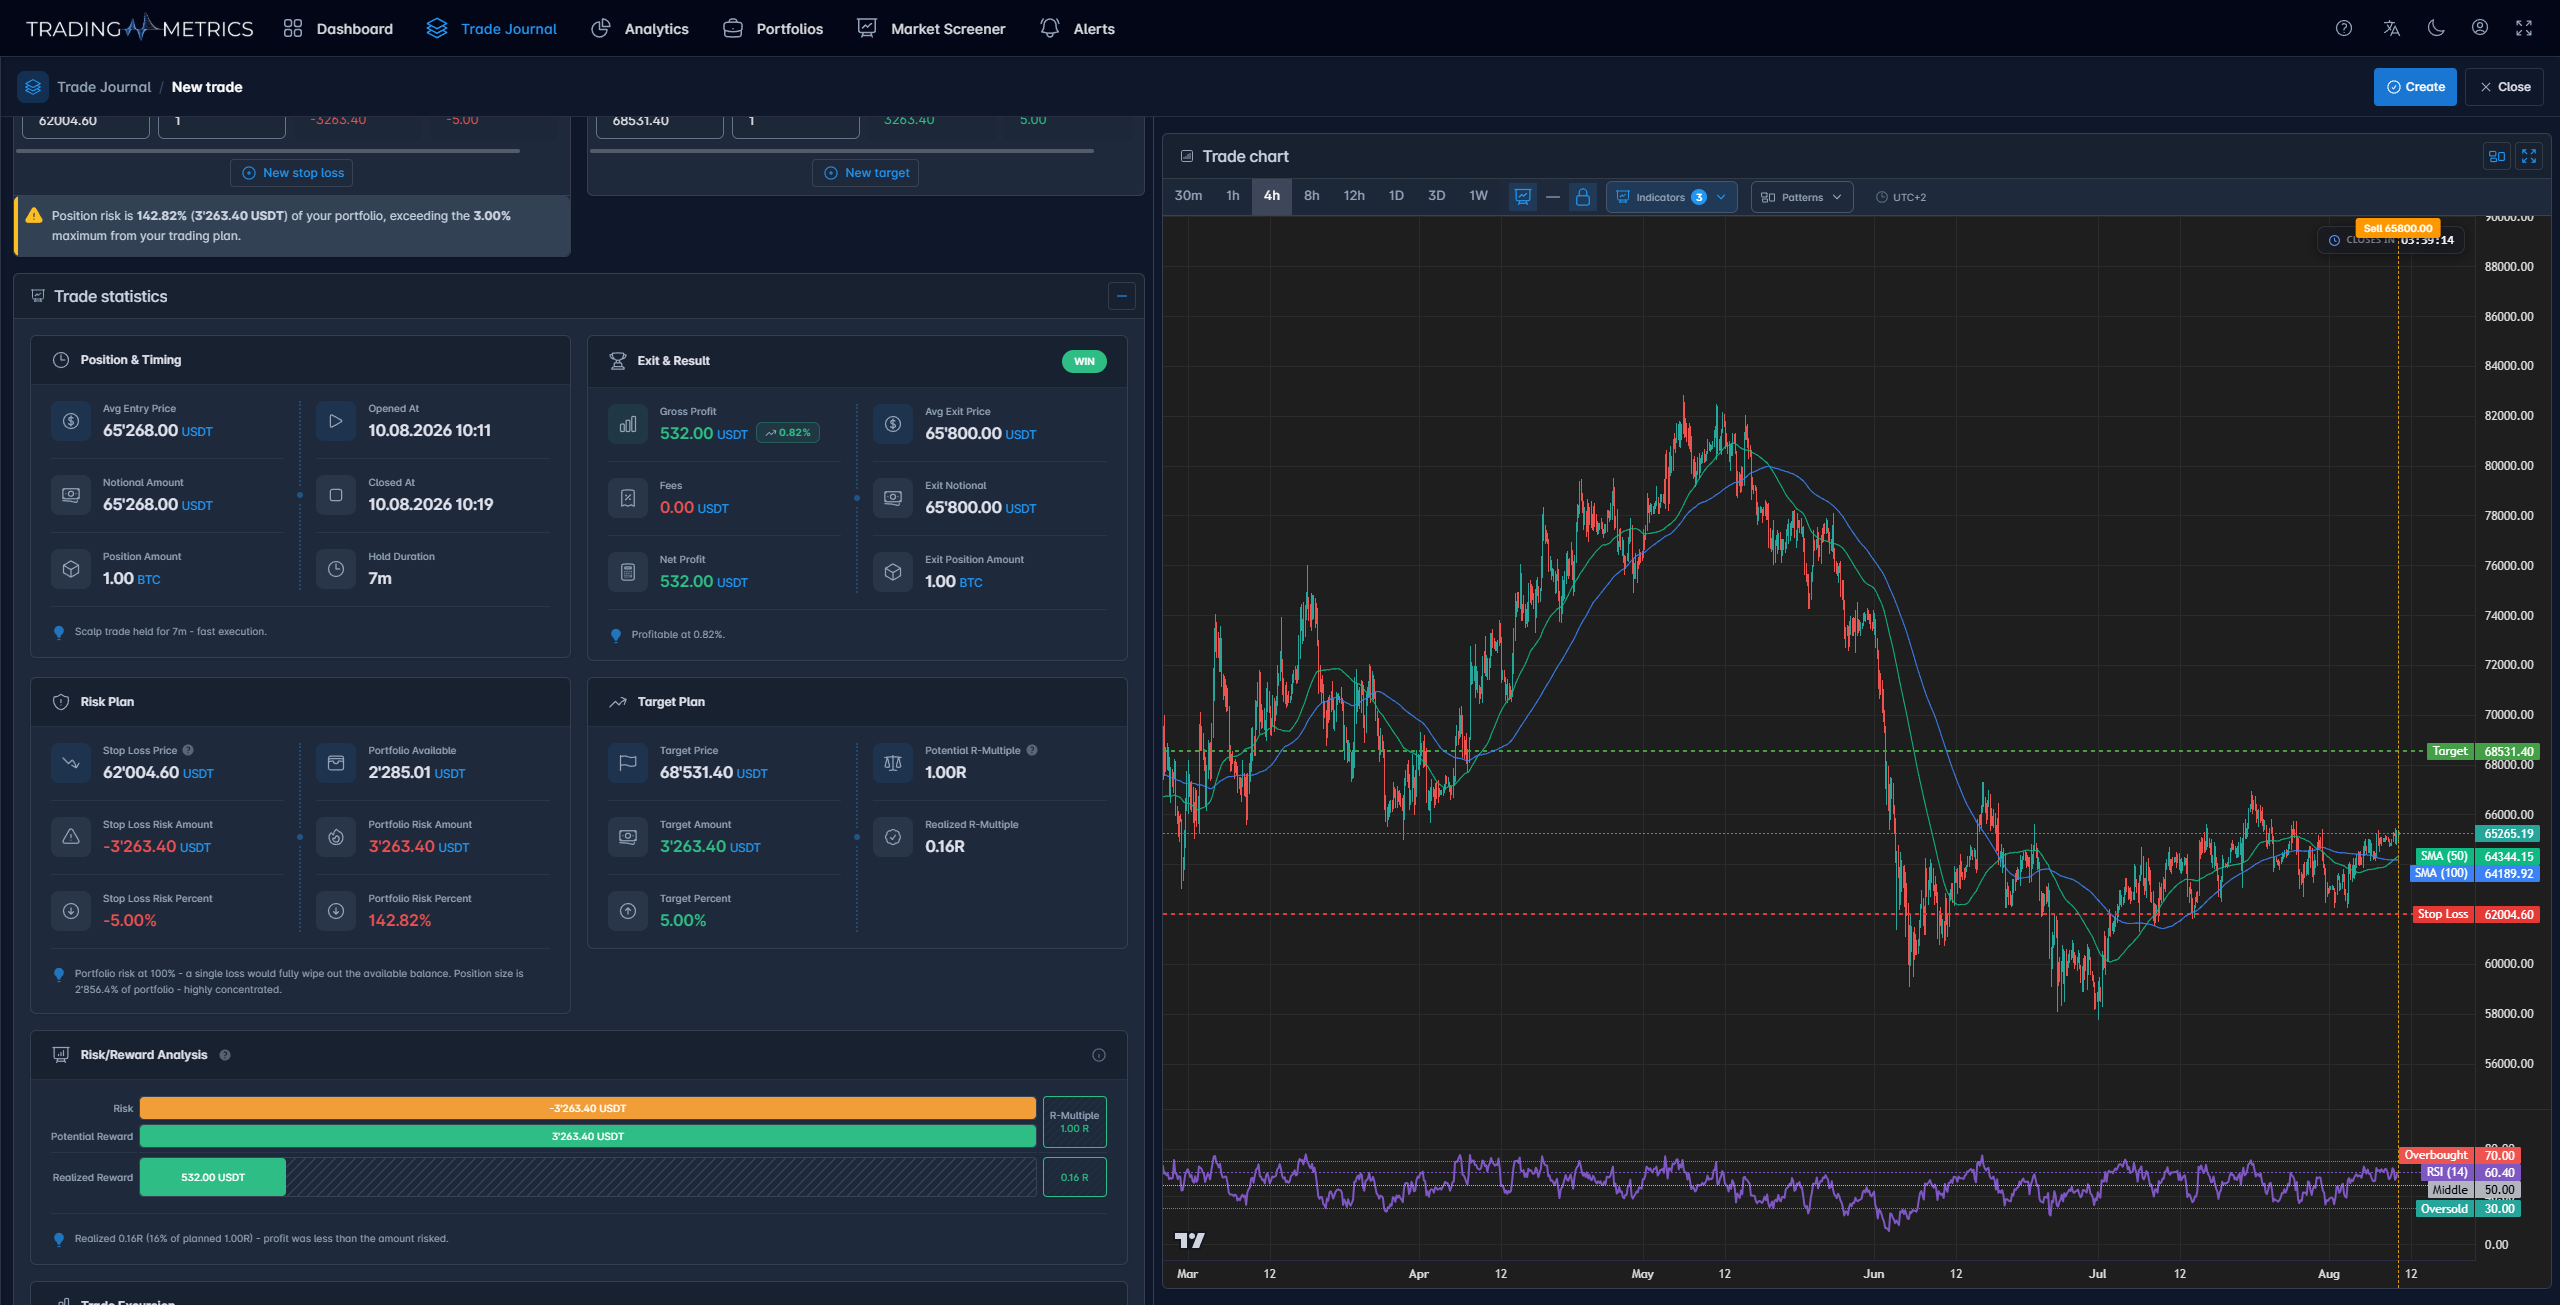Click the Sell 65800.00 chart marker
Screen dimensions: 2560x1305
[x=2397, y=228]
